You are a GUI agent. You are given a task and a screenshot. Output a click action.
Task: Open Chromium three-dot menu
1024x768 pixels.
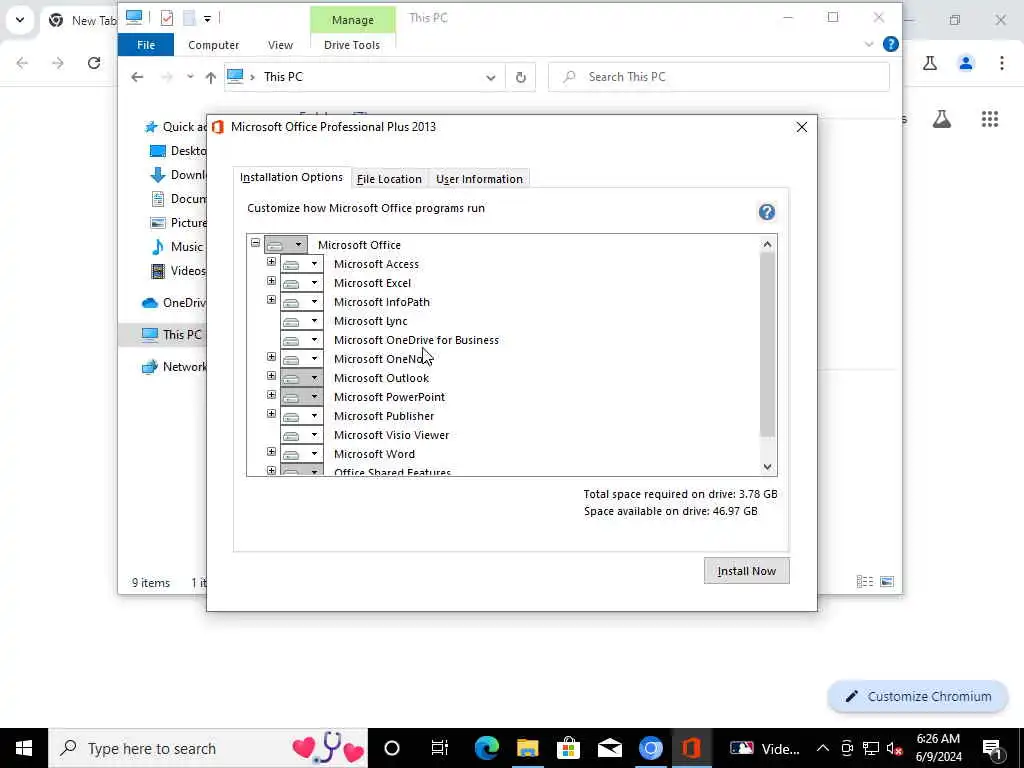pyautogui.click(x=1002, y=63)
